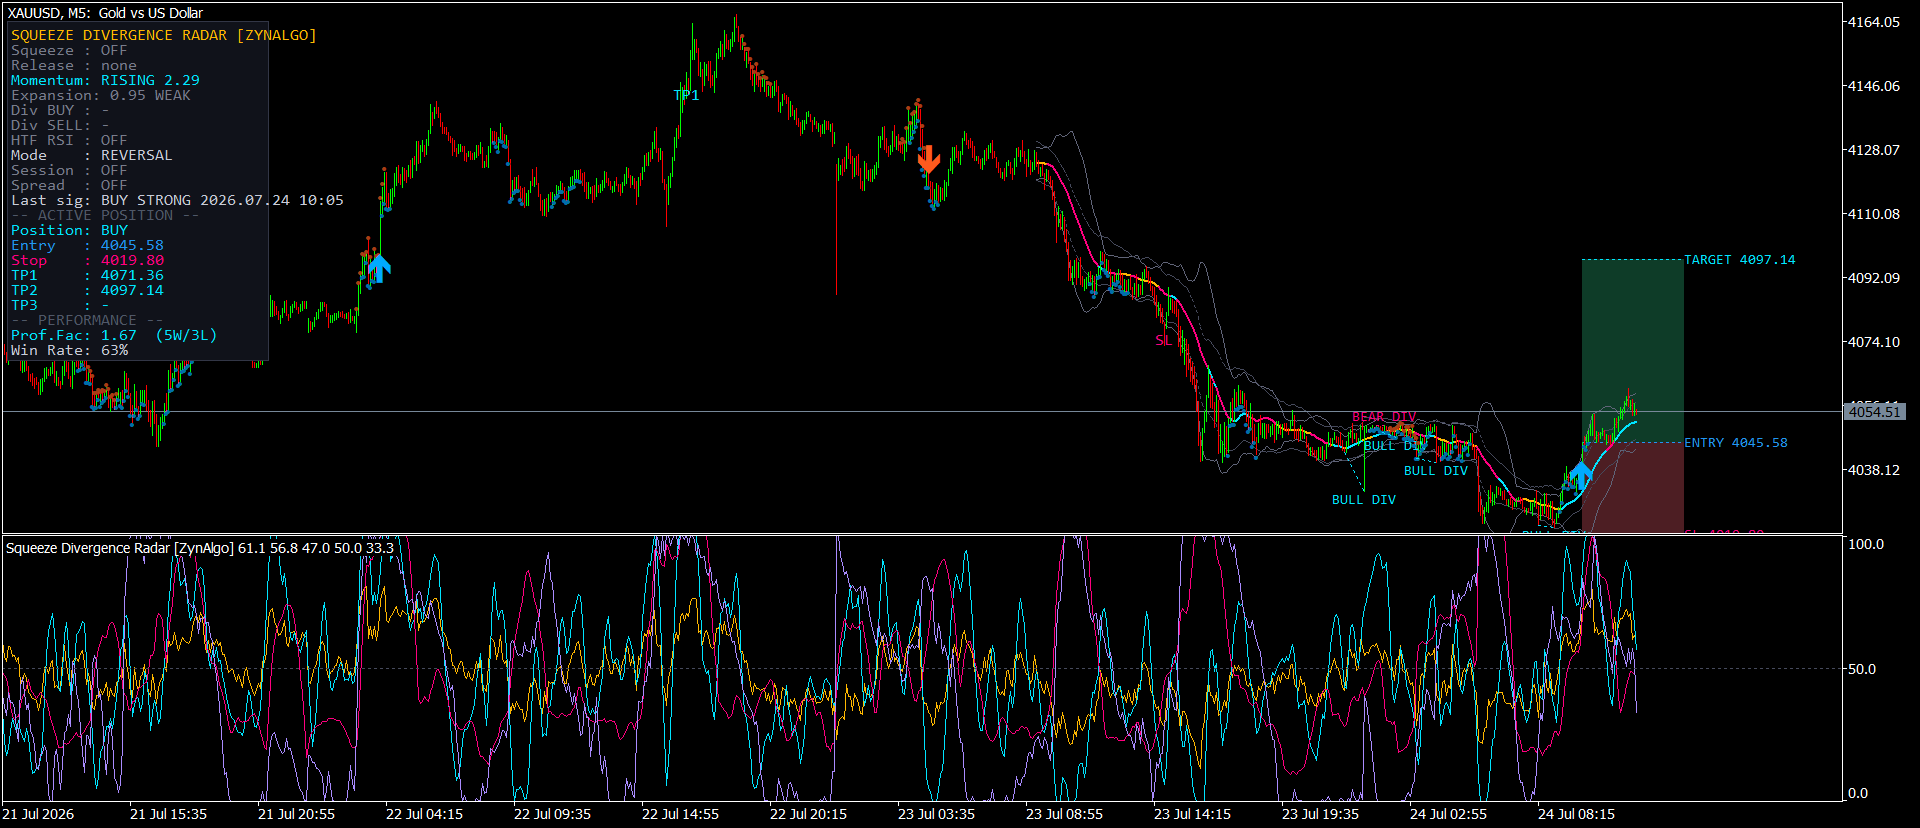Click the 24 Jul 08:15 time axis label

[x=1576, y=814]
